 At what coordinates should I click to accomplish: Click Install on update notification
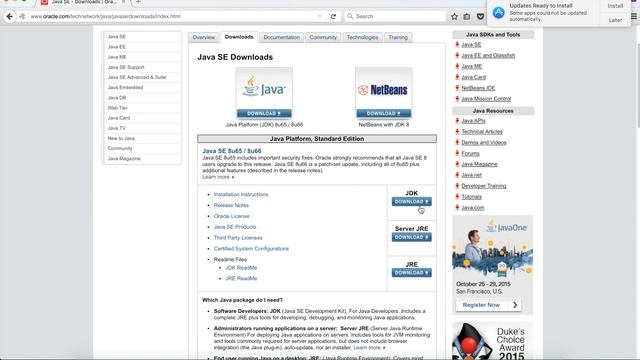[615, 6]
